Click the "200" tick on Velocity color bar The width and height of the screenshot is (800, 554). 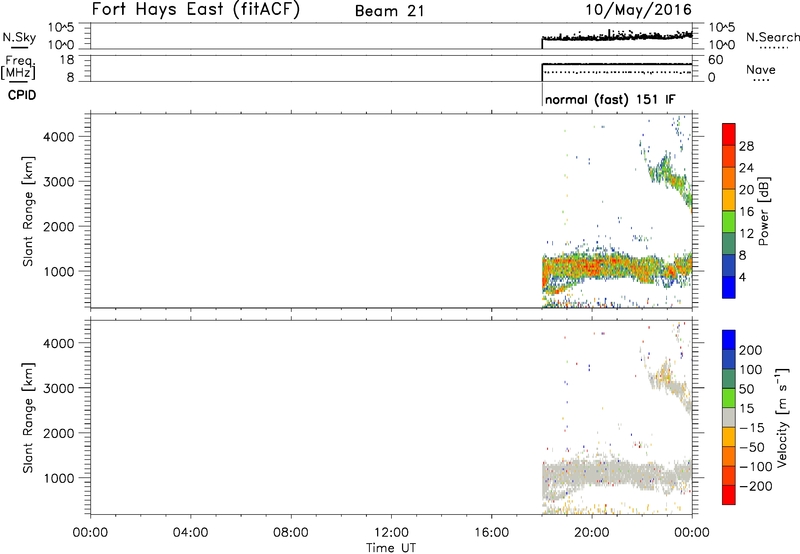pos(751,350)
